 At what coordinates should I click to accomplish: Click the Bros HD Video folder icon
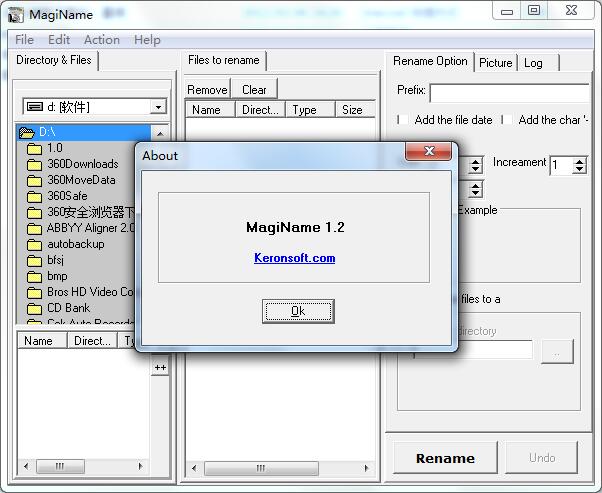click(34, 293)
